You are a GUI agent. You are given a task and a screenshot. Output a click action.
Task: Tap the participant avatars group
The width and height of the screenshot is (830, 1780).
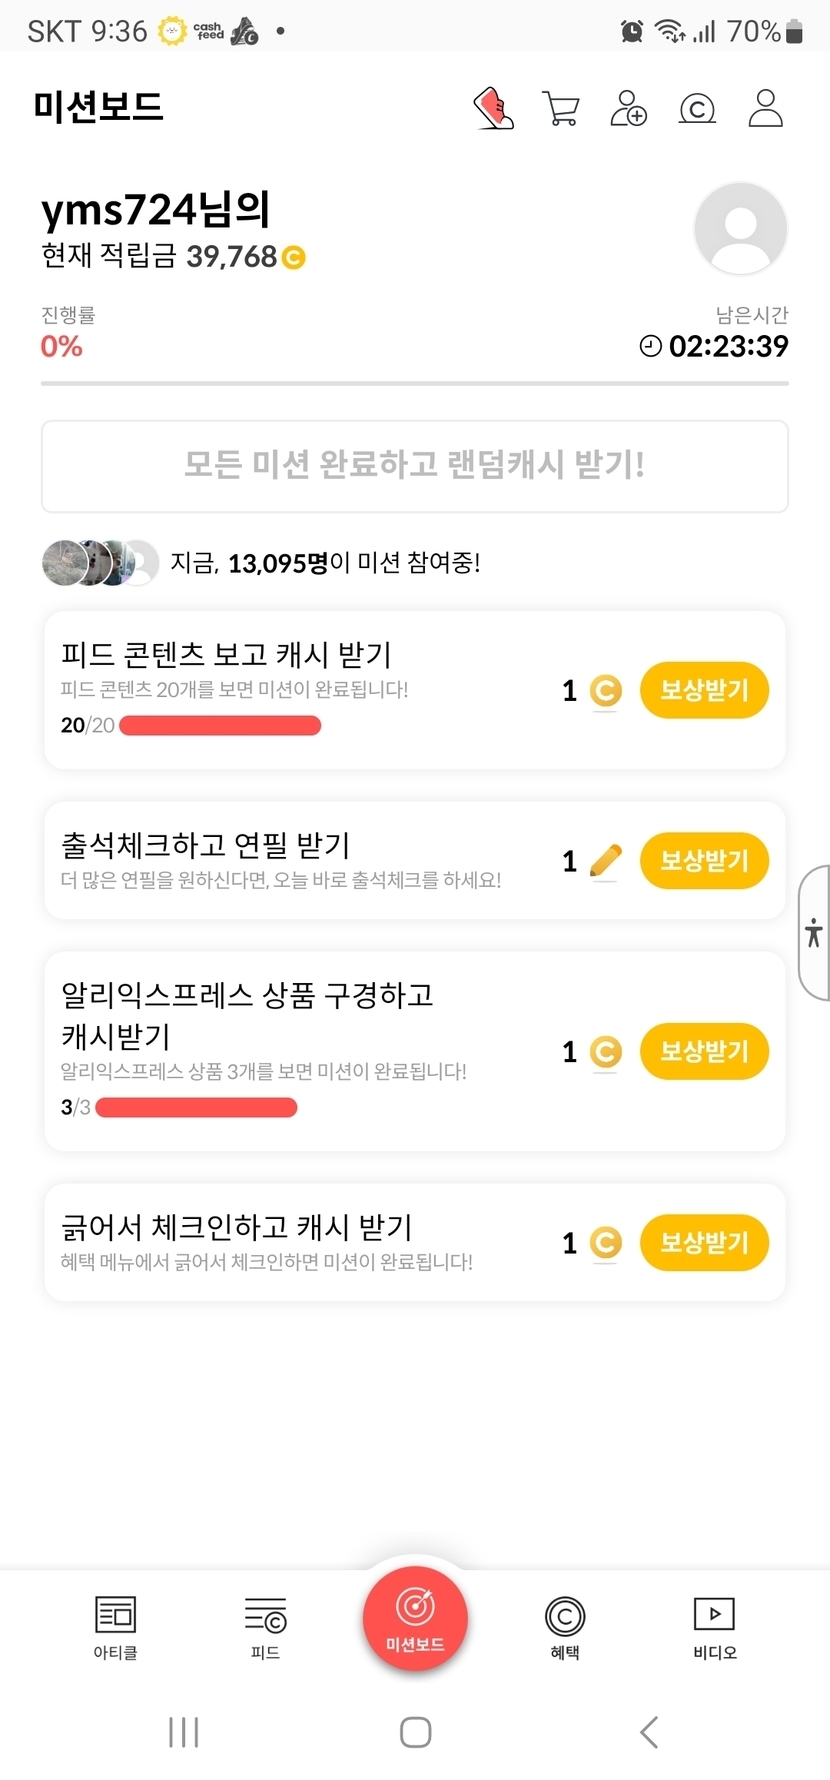pyautogui.click(x=100, y=563)
